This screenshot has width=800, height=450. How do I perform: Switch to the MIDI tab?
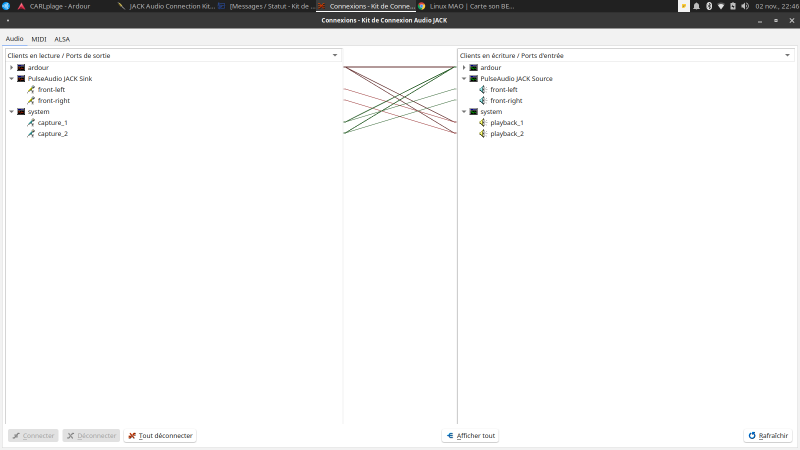[x=39, y=39]
